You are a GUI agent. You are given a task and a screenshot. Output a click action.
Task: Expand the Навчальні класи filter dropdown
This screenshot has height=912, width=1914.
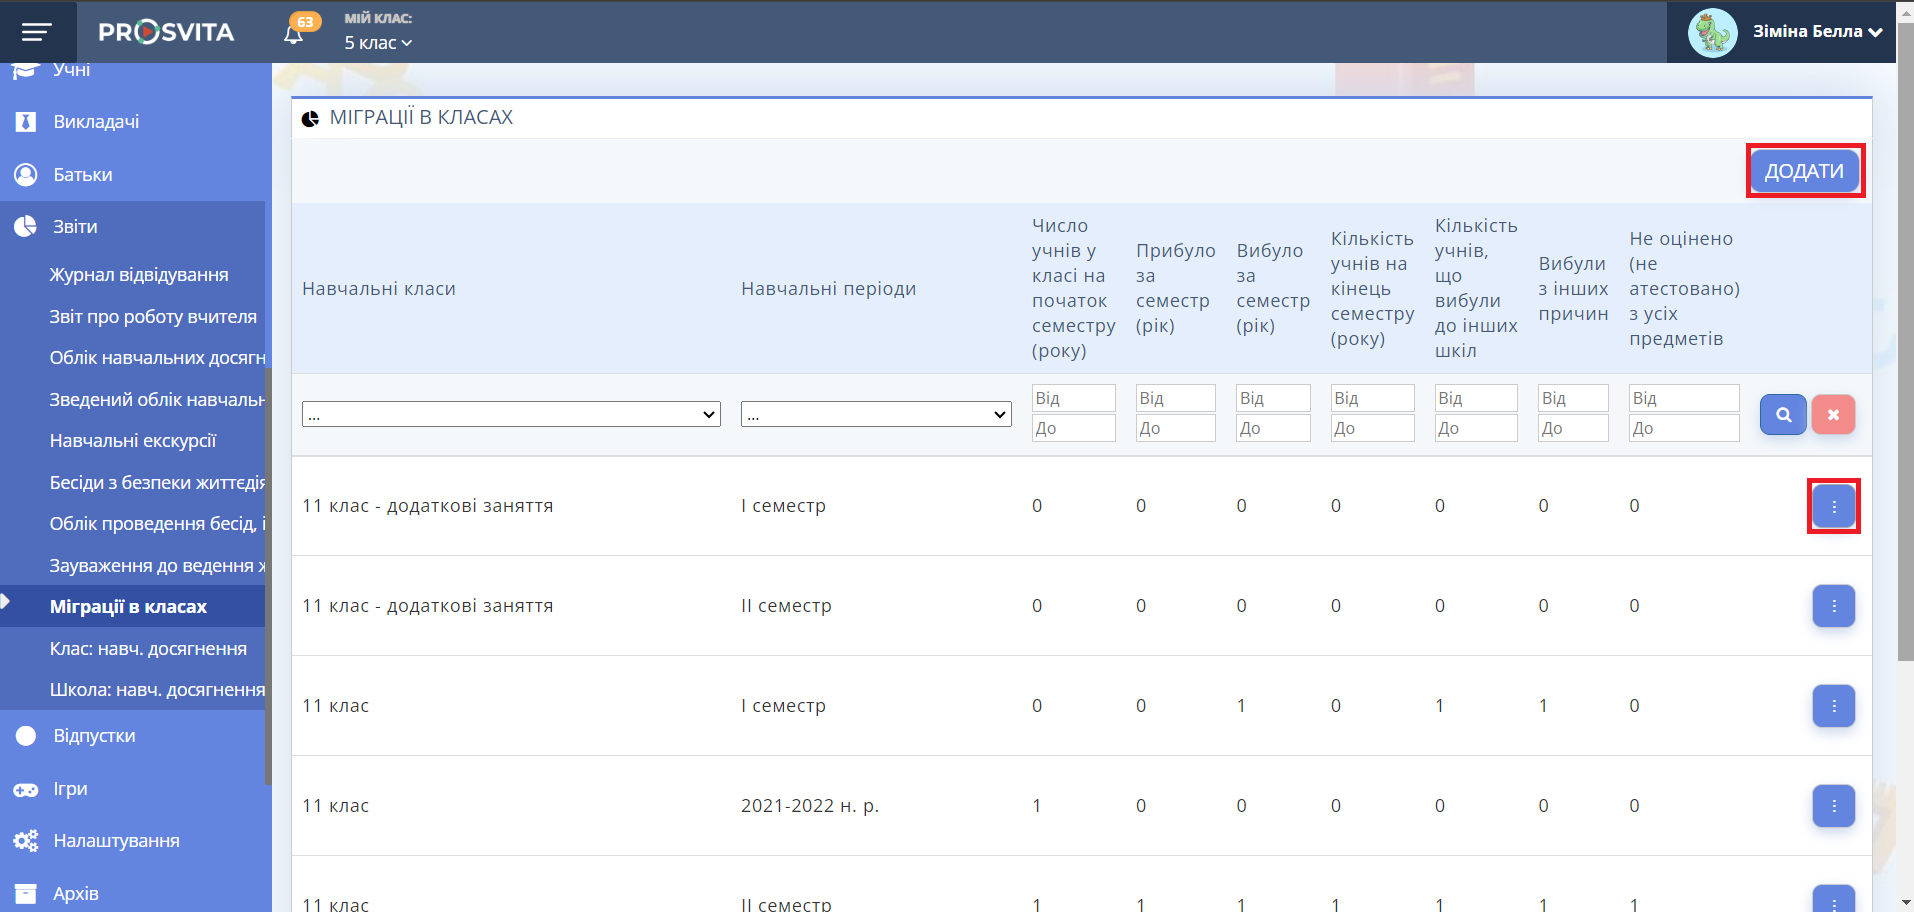(511, 414)
